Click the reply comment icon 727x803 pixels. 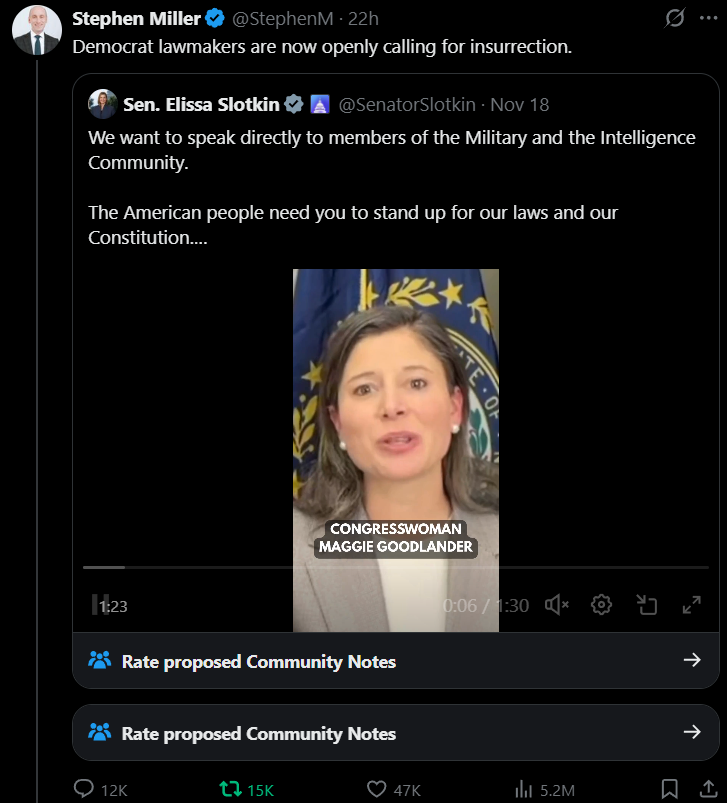point(85,789)
